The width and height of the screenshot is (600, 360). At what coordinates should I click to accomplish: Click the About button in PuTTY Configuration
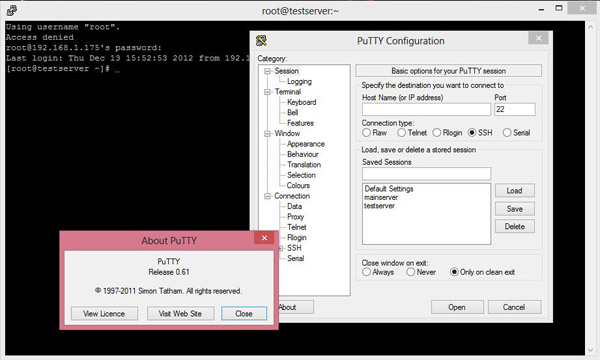click(296, 307)
